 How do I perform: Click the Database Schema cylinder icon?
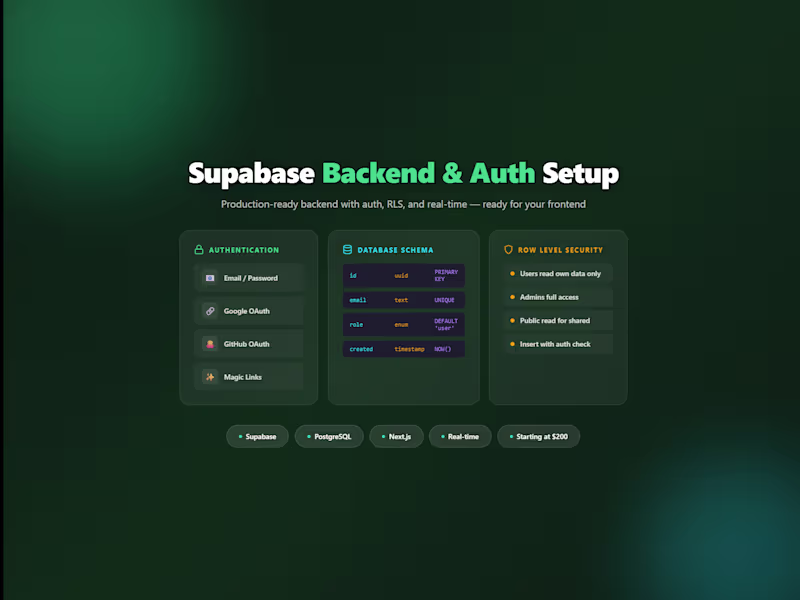tap(347, 249)
